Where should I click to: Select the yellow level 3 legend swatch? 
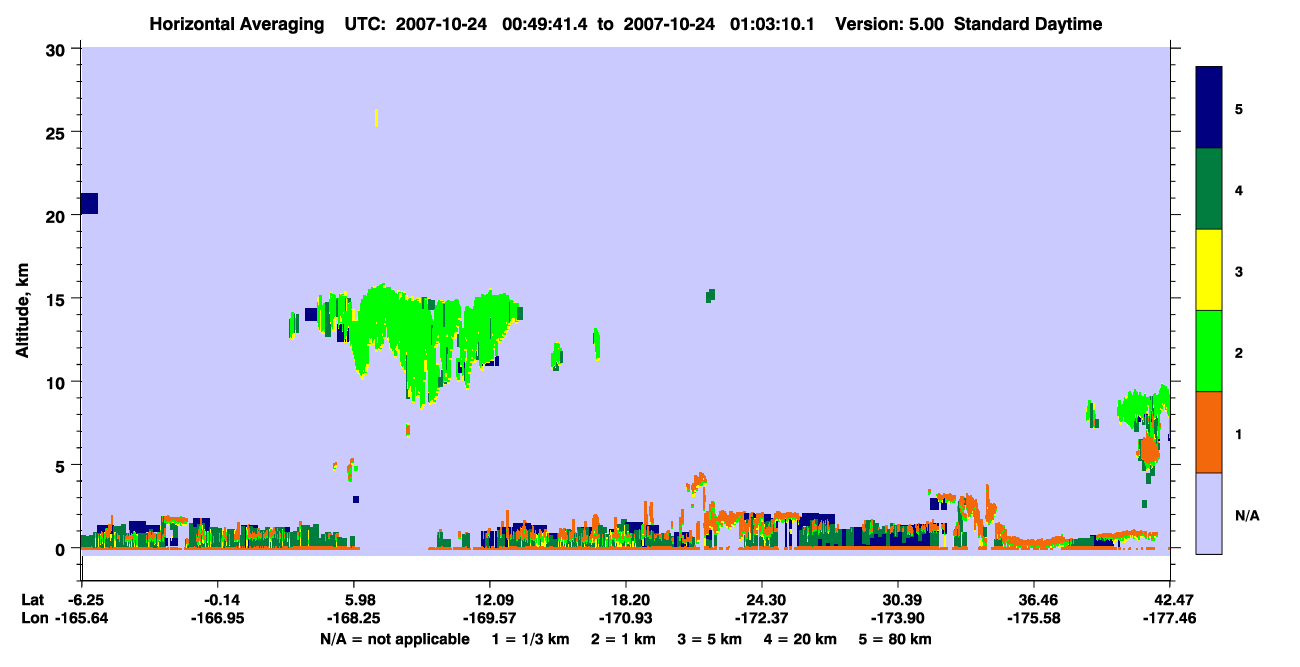(1209, 270)
